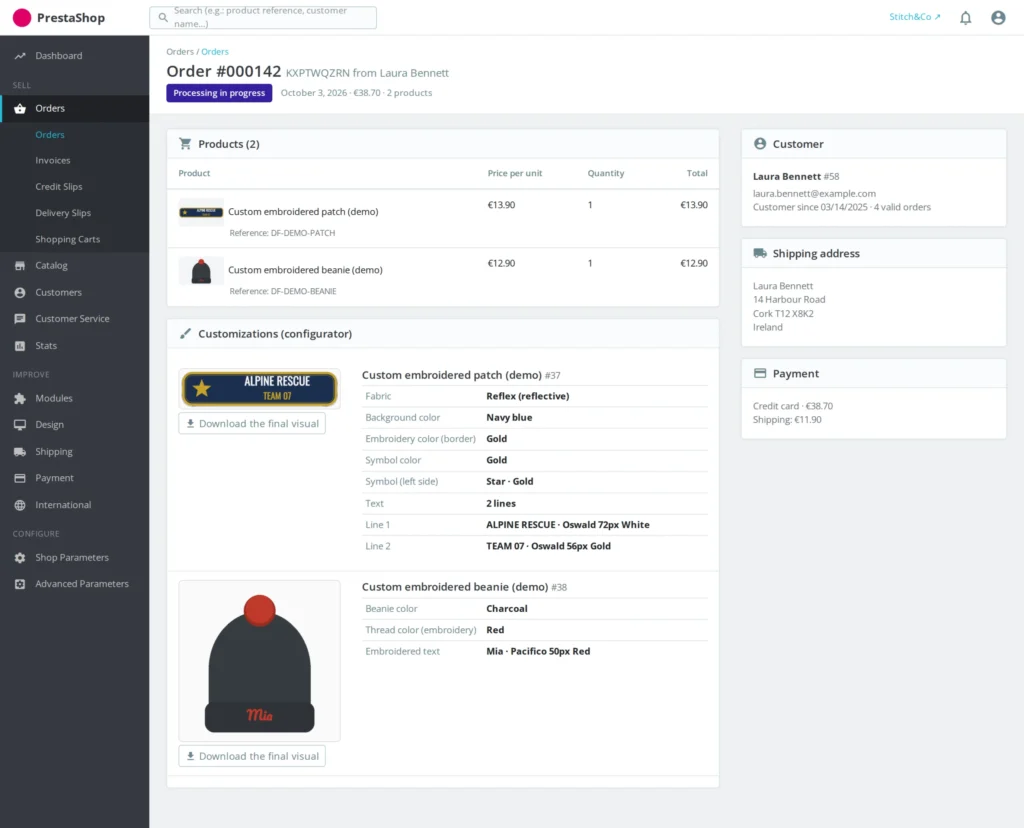Open Customer Service menu
The width and height of the screenshot is (1024, 828).
pyautogui.click(x=72, y=319)
